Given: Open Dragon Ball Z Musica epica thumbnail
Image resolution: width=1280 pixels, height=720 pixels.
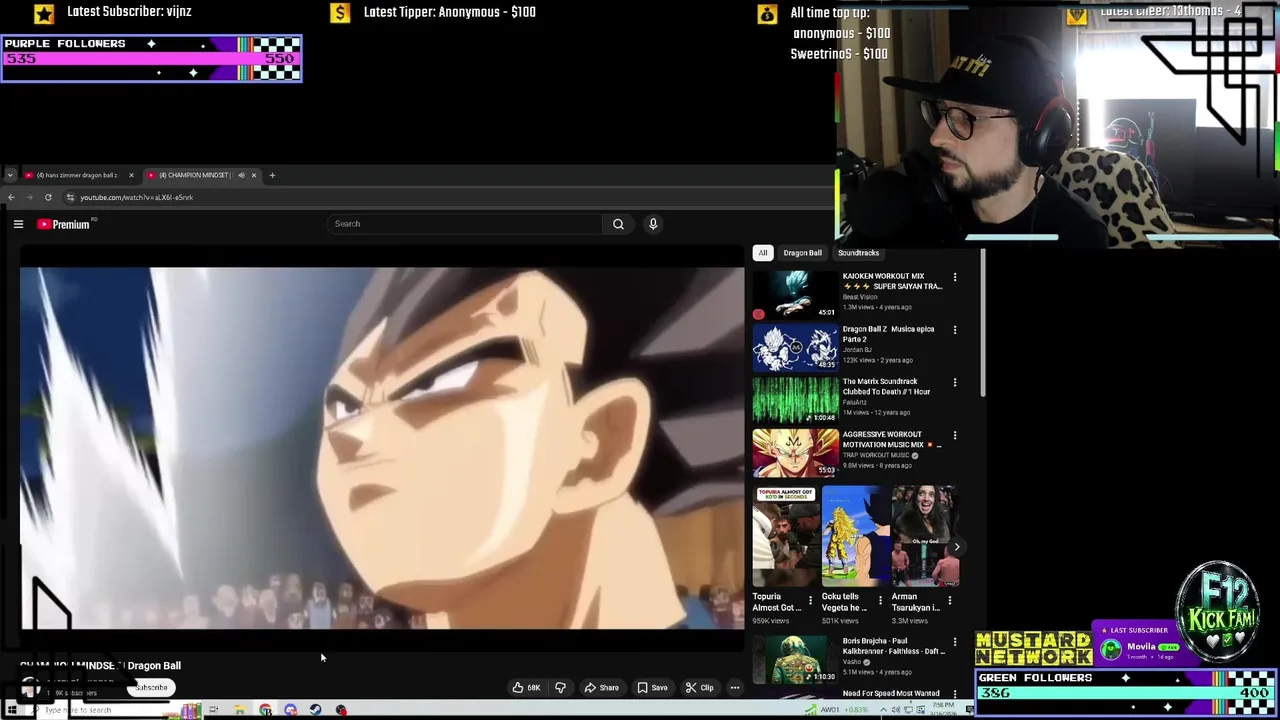Looking at the screenshot, I should pyautogui.click(x=796, y=347).
